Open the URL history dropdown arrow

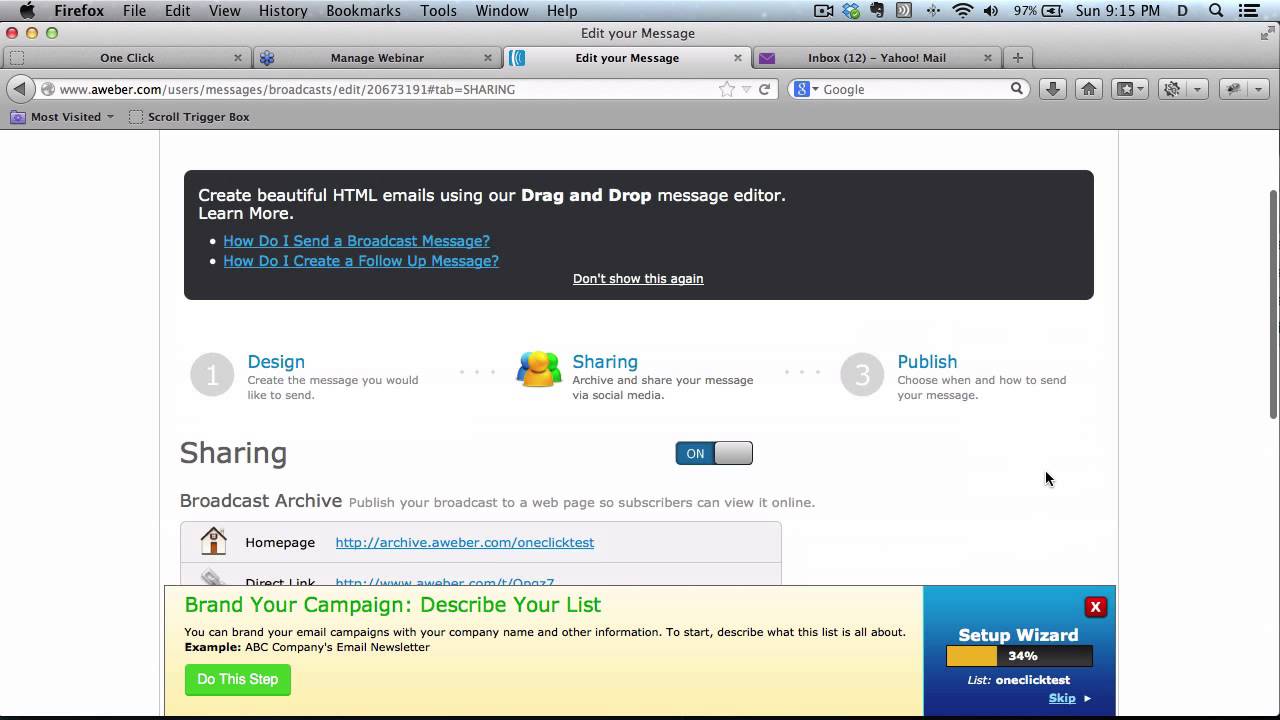tap(746, 89)
